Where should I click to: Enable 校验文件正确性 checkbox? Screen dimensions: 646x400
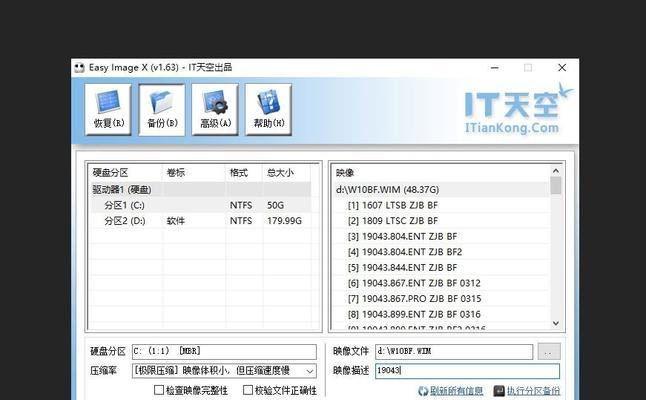(248, 390)
